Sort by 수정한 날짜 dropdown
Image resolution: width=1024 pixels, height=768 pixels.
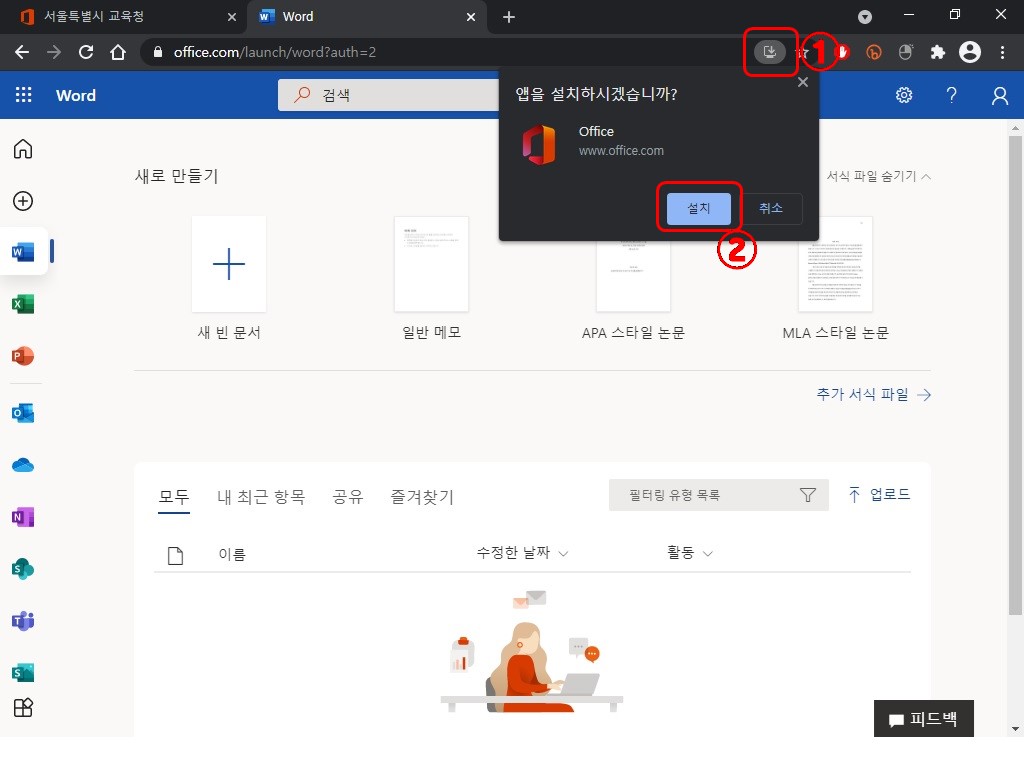point(522,552)
